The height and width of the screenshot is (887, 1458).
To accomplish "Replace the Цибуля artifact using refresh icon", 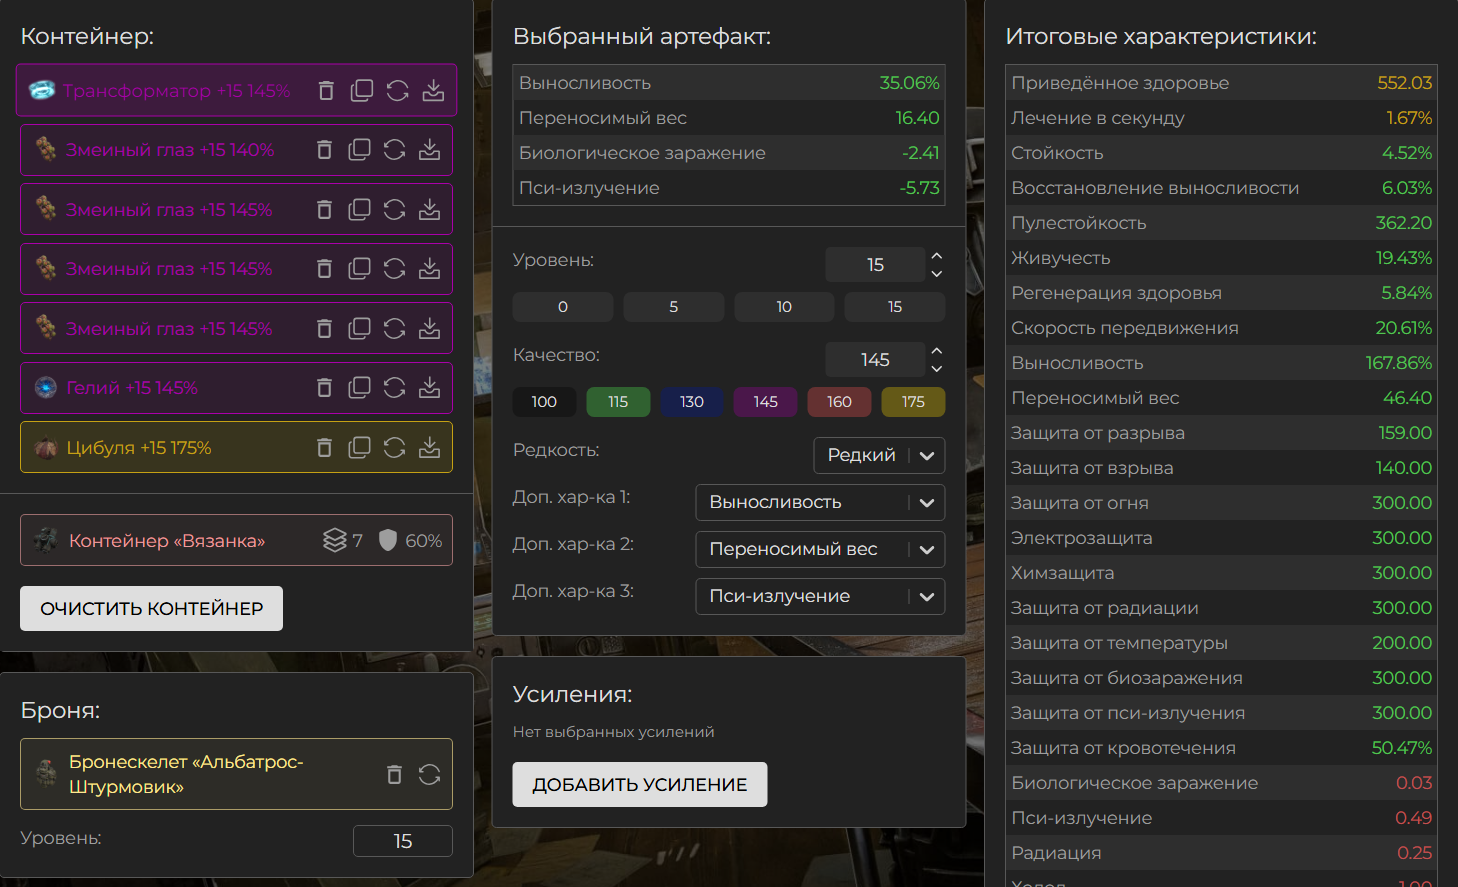I will click(395, 448).
